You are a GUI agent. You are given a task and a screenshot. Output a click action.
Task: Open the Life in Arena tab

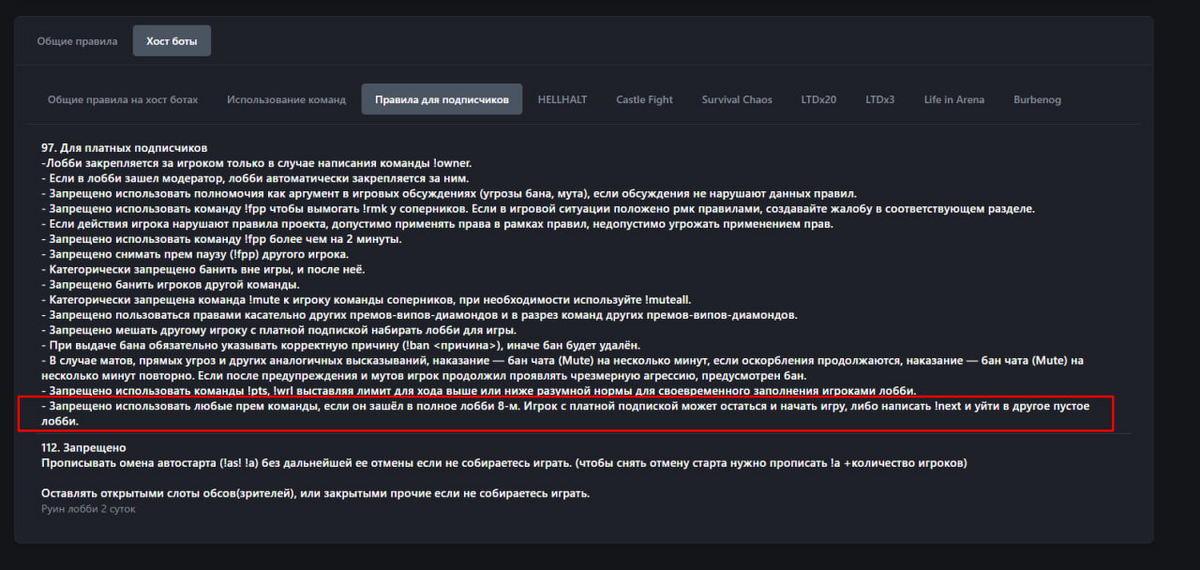pos(954,100)
